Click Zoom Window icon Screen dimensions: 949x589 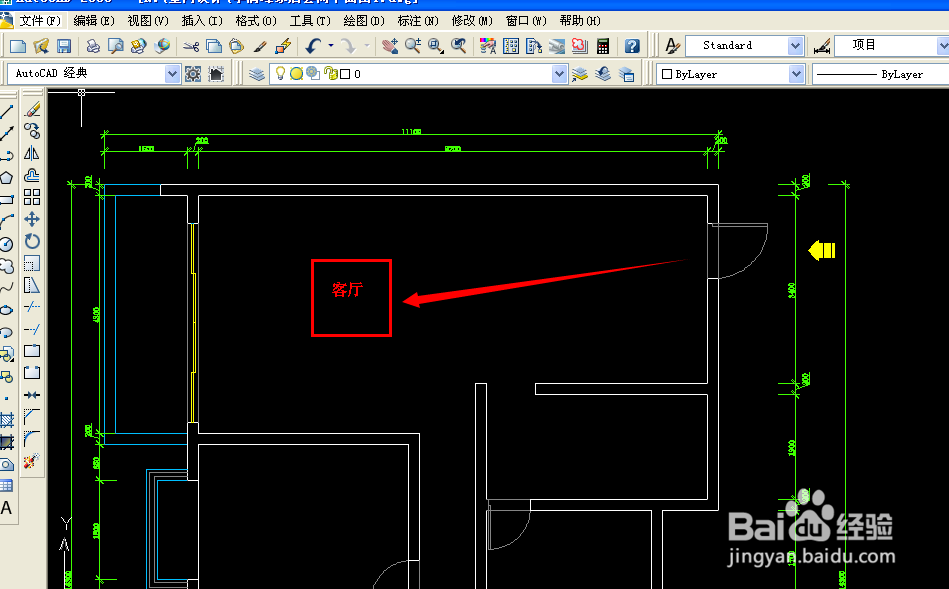[436, 46]
